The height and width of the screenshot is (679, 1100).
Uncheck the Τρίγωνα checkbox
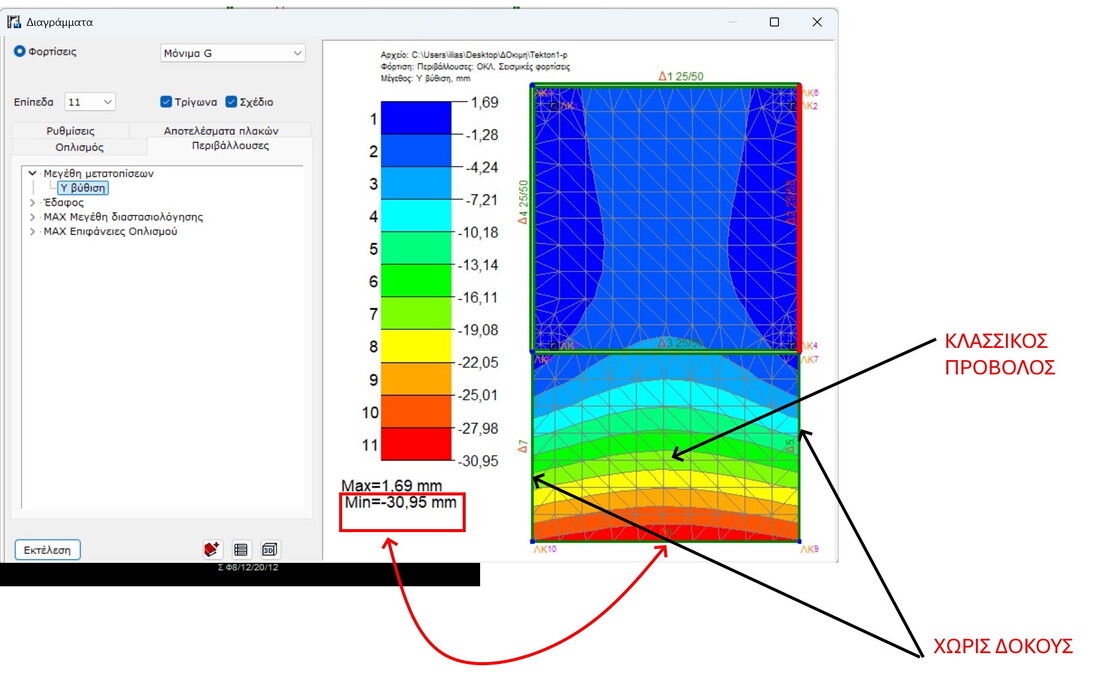click(167, 102)
